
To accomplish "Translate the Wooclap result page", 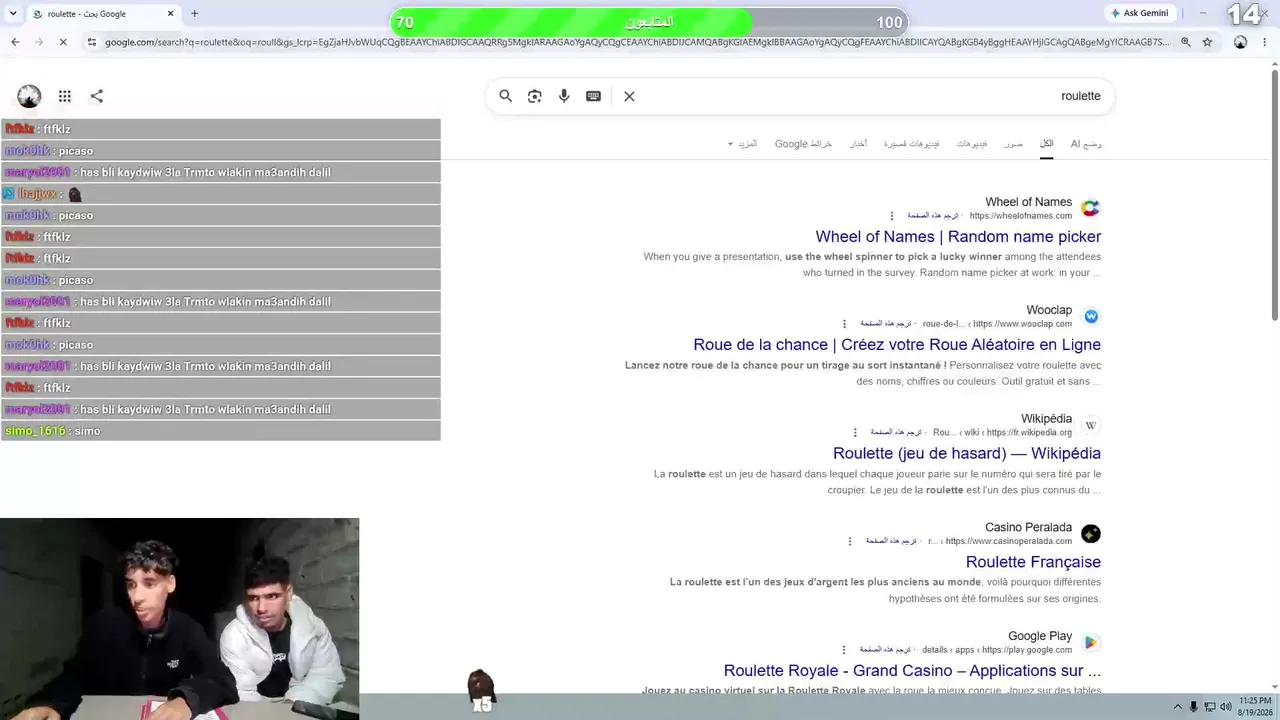I will coord(886,324).
